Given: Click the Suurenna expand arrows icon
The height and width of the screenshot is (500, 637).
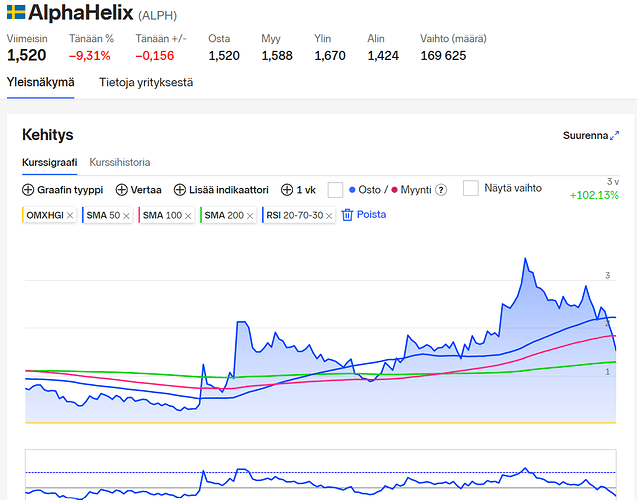Looking at the screenshot, I should pos(615,135).
